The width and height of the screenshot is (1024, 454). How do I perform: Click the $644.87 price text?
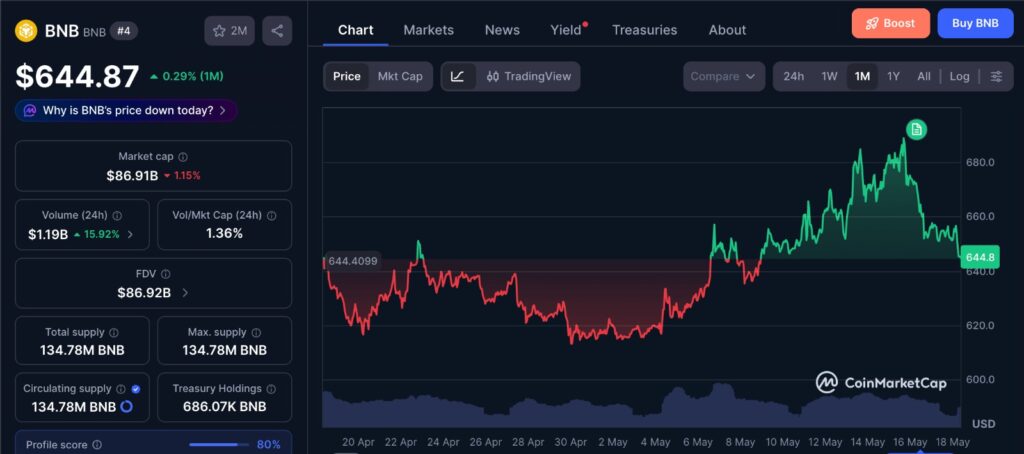click(77, 76)
